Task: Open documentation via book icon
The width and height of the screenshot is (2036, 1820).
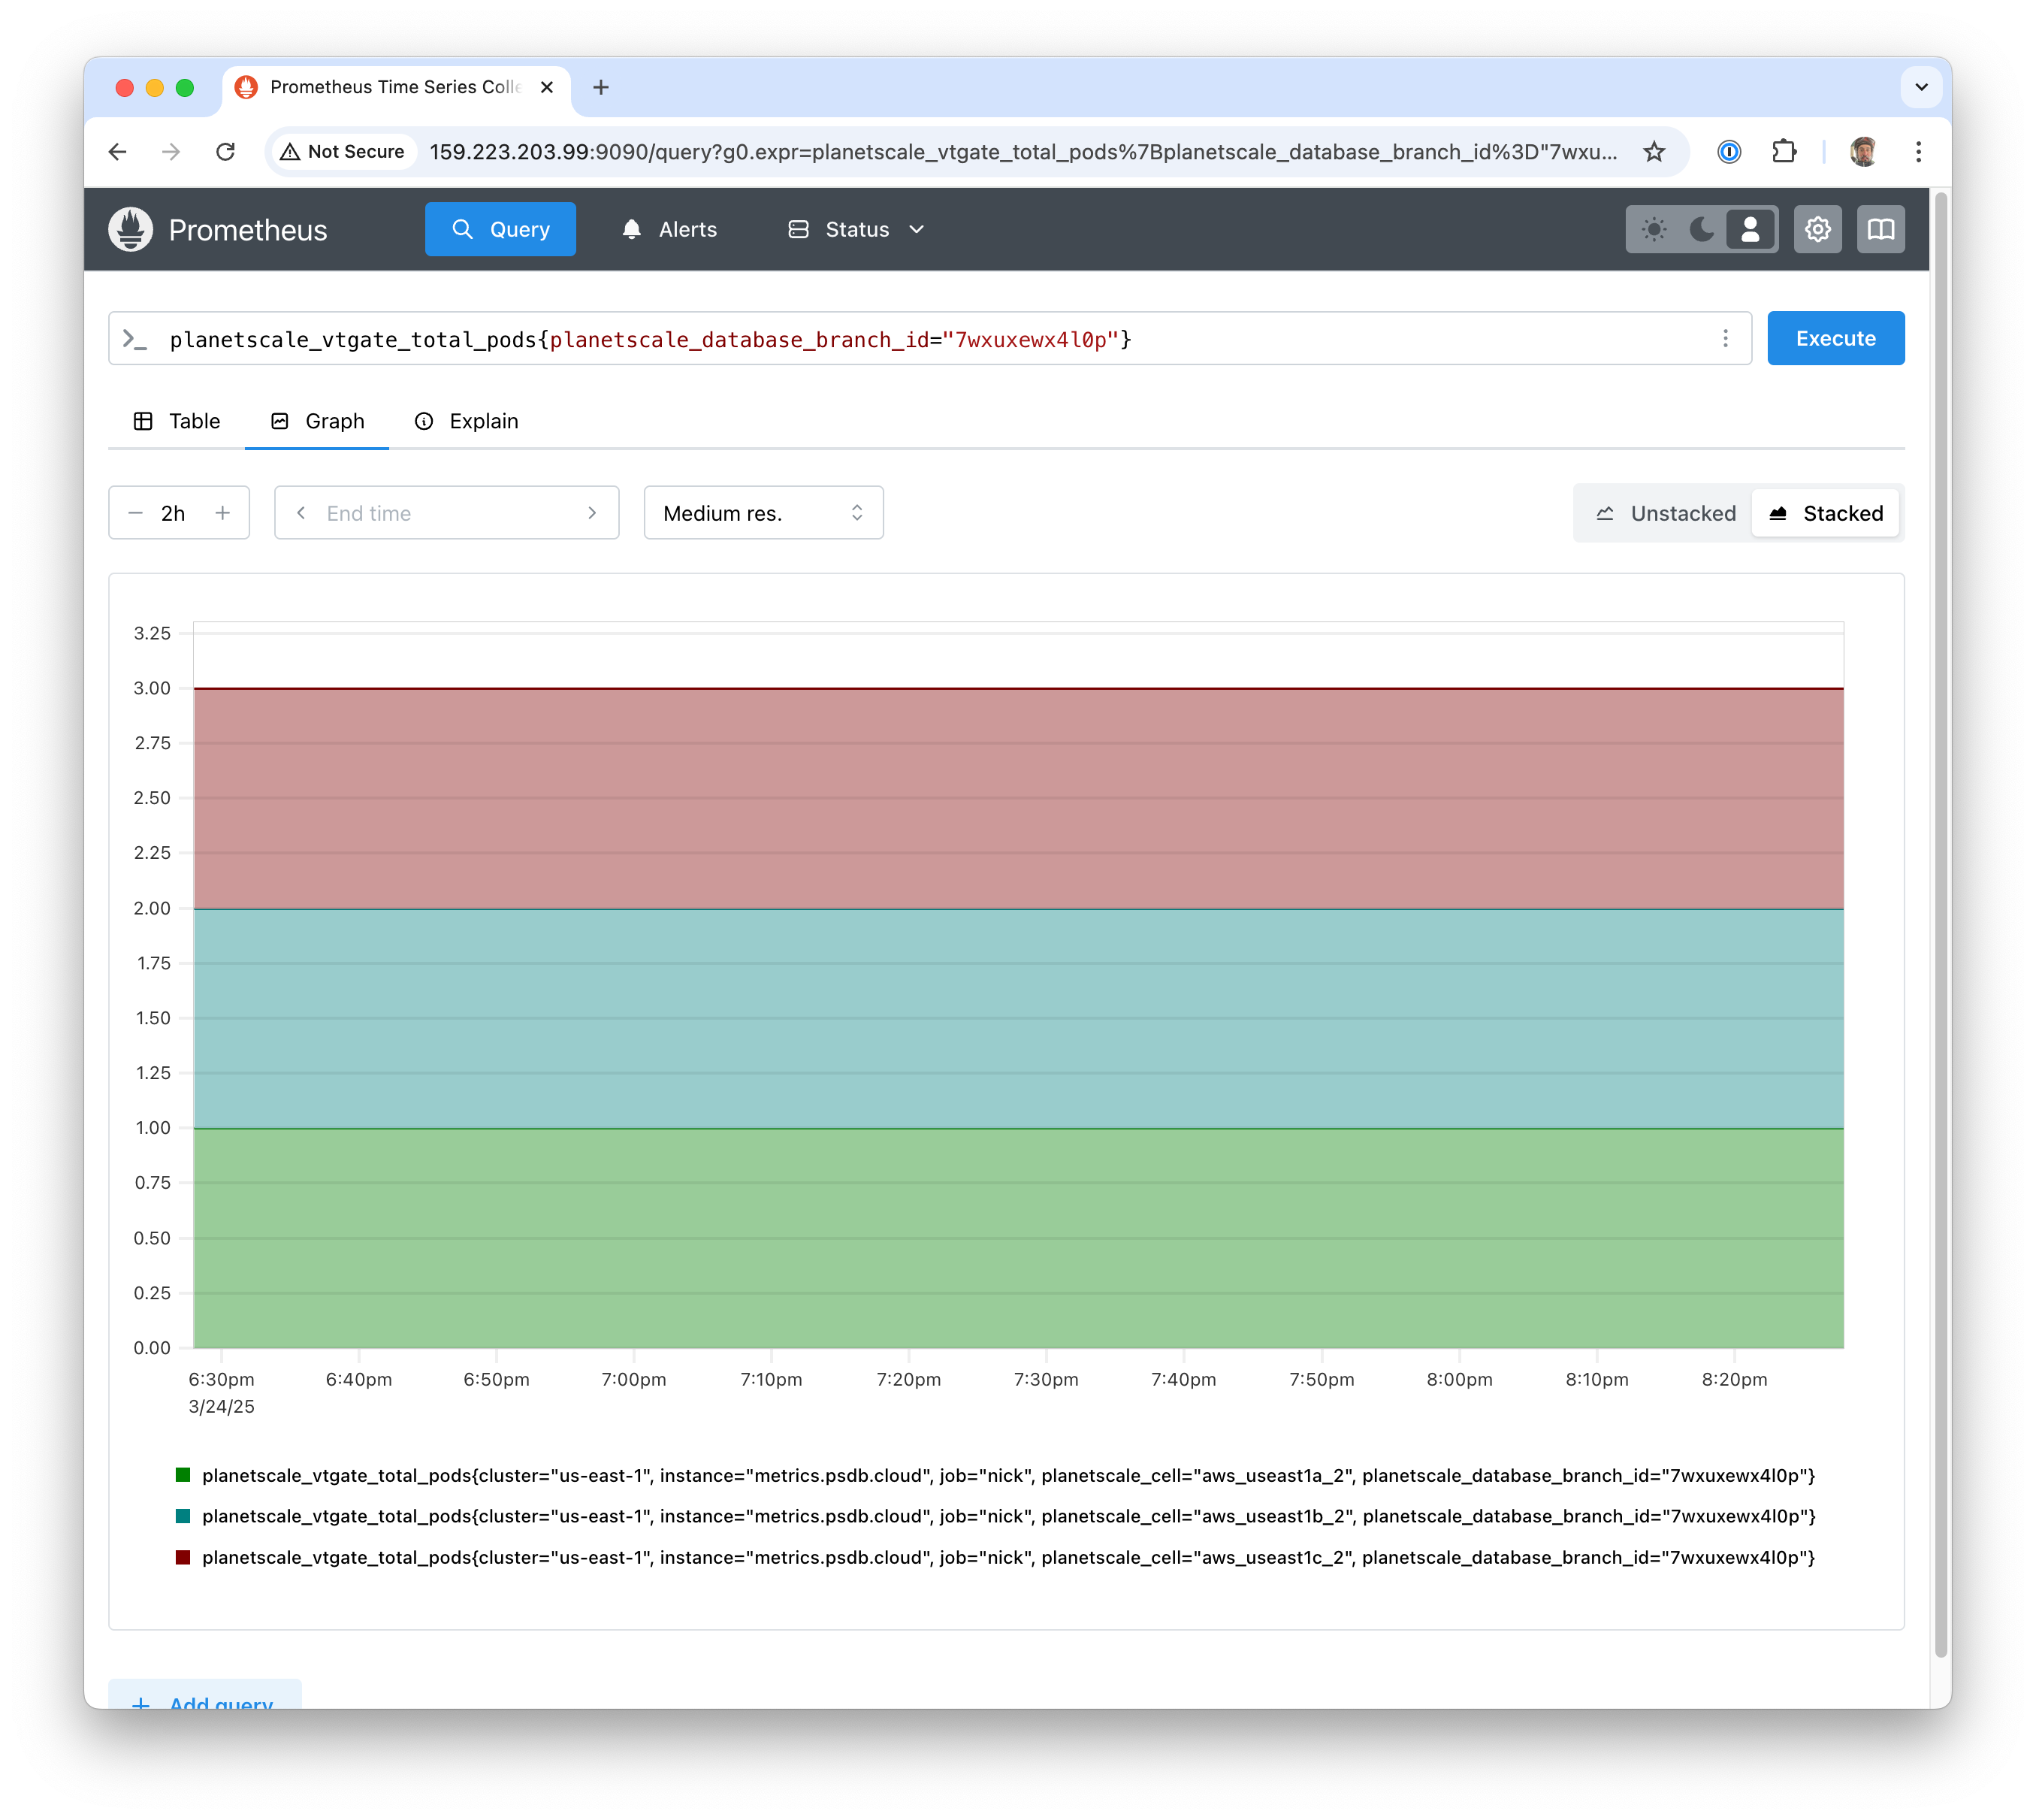Action: [1881, 229]
